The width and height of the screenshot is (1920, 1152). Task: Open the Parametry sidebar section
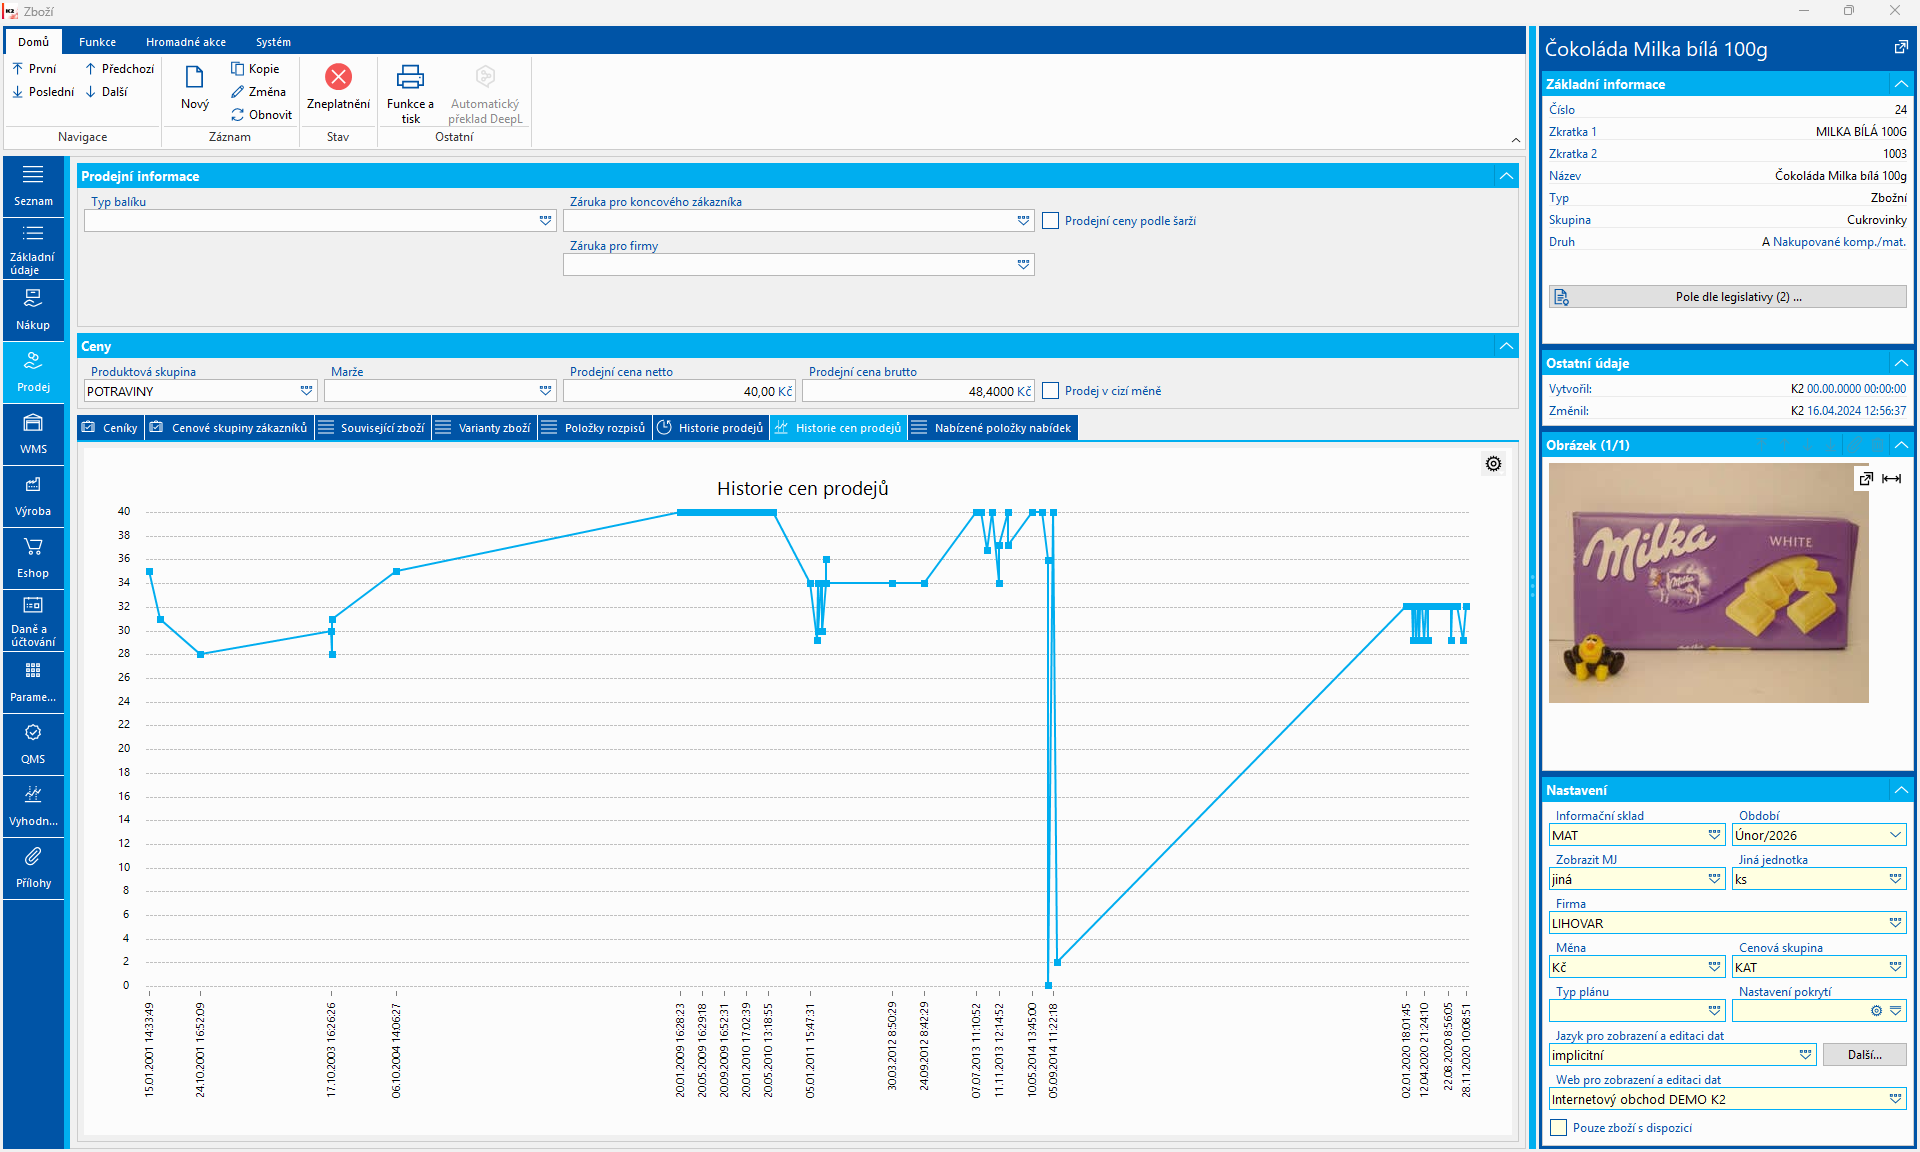pos(33,682)
